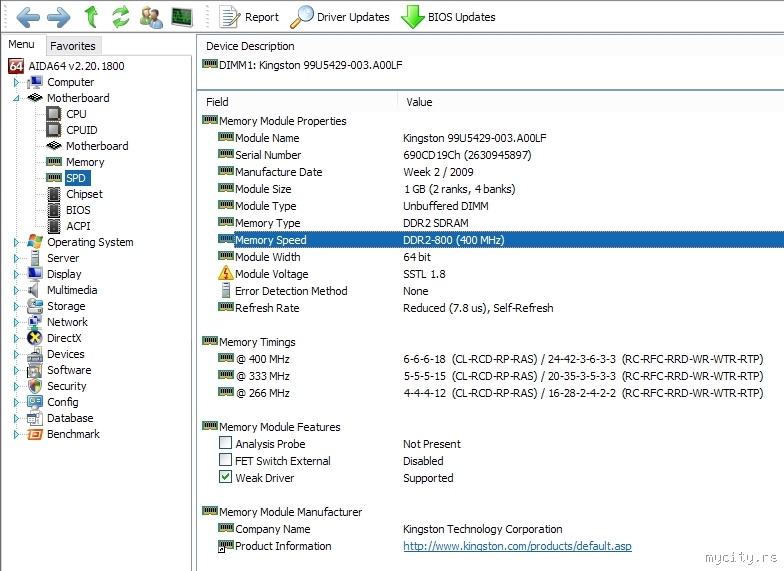This screenshot has width=784, height=571.
Task: Click the Security shield icon
Action: (35, 386)
